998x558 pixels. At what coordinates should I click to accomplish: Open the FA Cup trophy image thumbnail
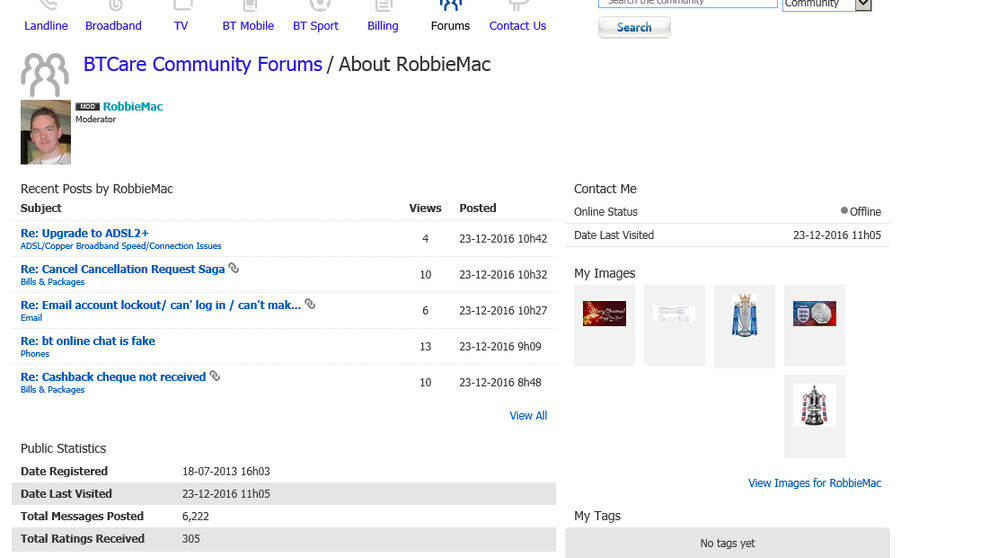[815, 405]
